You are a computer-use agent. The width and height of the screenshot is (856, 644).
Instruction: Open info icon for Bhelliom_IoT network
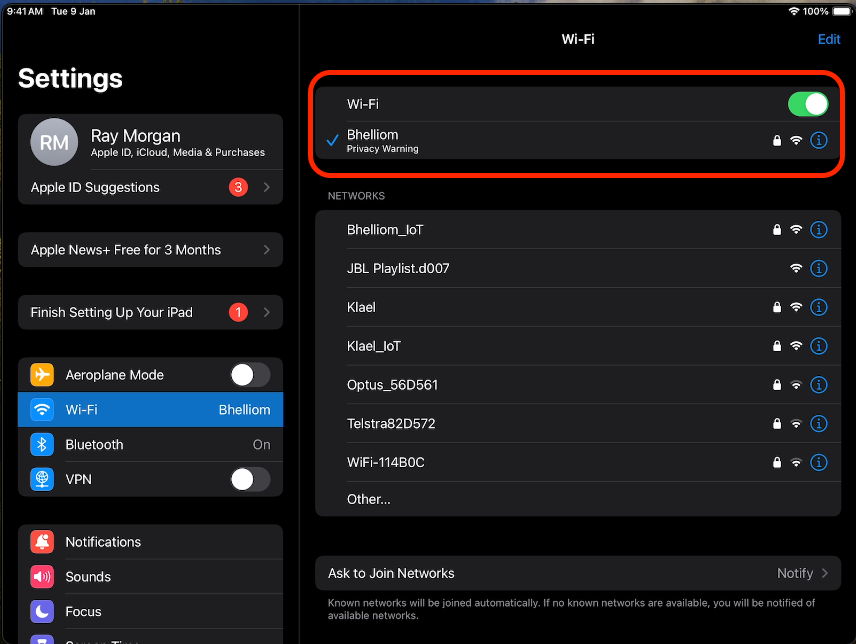pos(819,230)
